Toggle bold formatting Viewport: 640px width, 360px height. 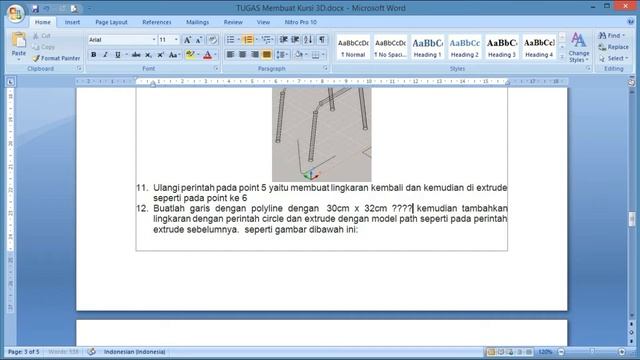[x=93, y=55]
